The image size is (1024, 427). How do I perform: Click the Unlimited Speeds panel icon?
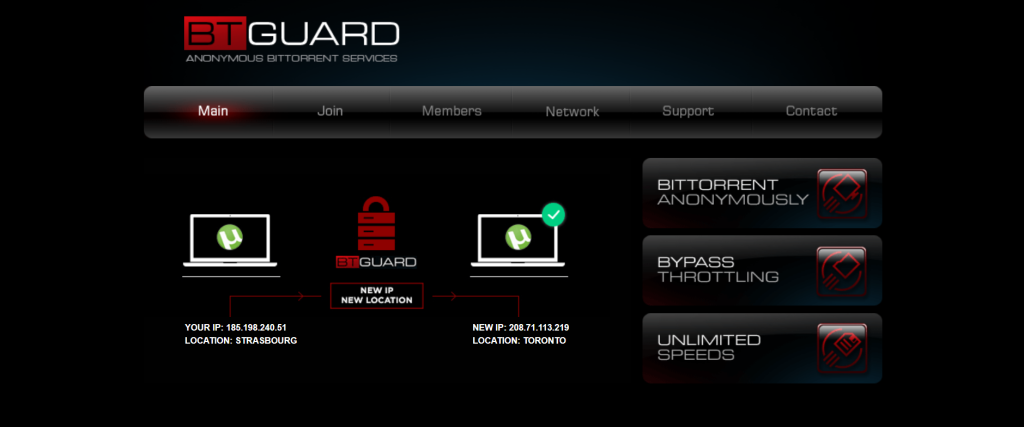842,348
